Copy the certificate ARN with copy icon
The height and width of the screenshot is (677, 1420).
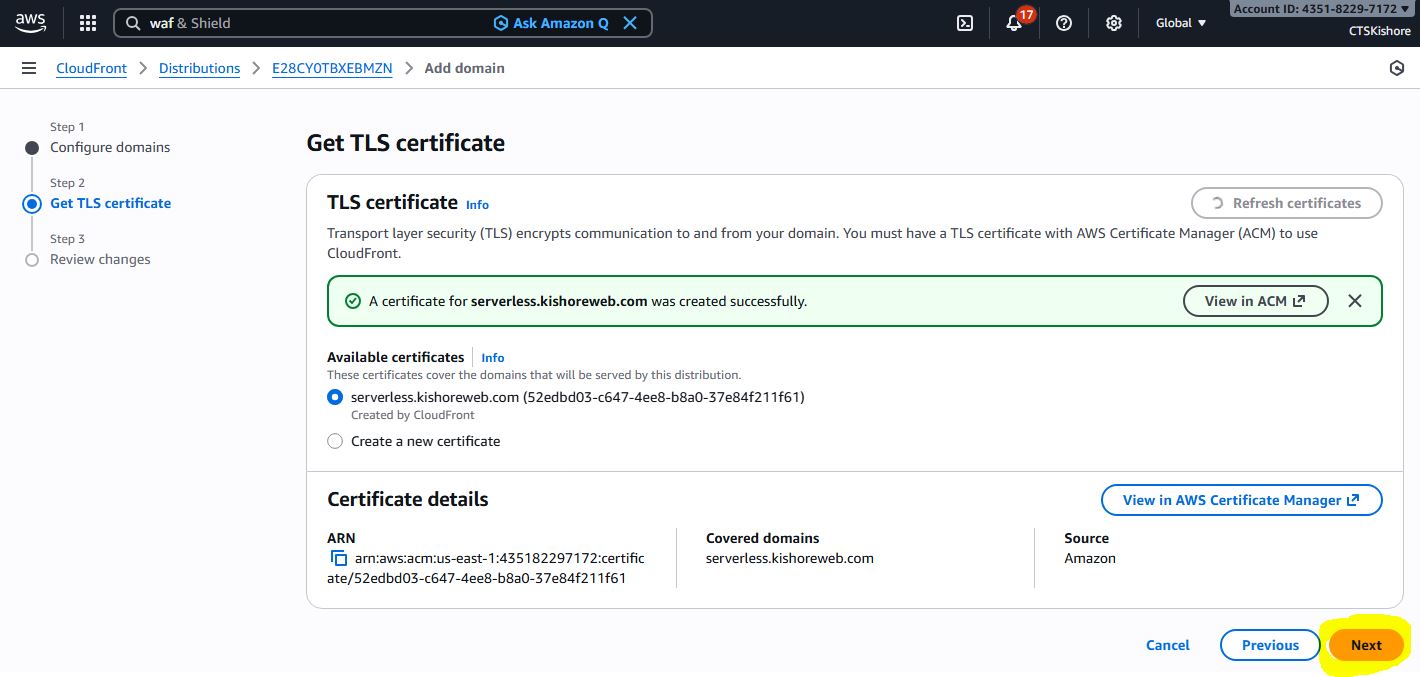click(339, 559)
